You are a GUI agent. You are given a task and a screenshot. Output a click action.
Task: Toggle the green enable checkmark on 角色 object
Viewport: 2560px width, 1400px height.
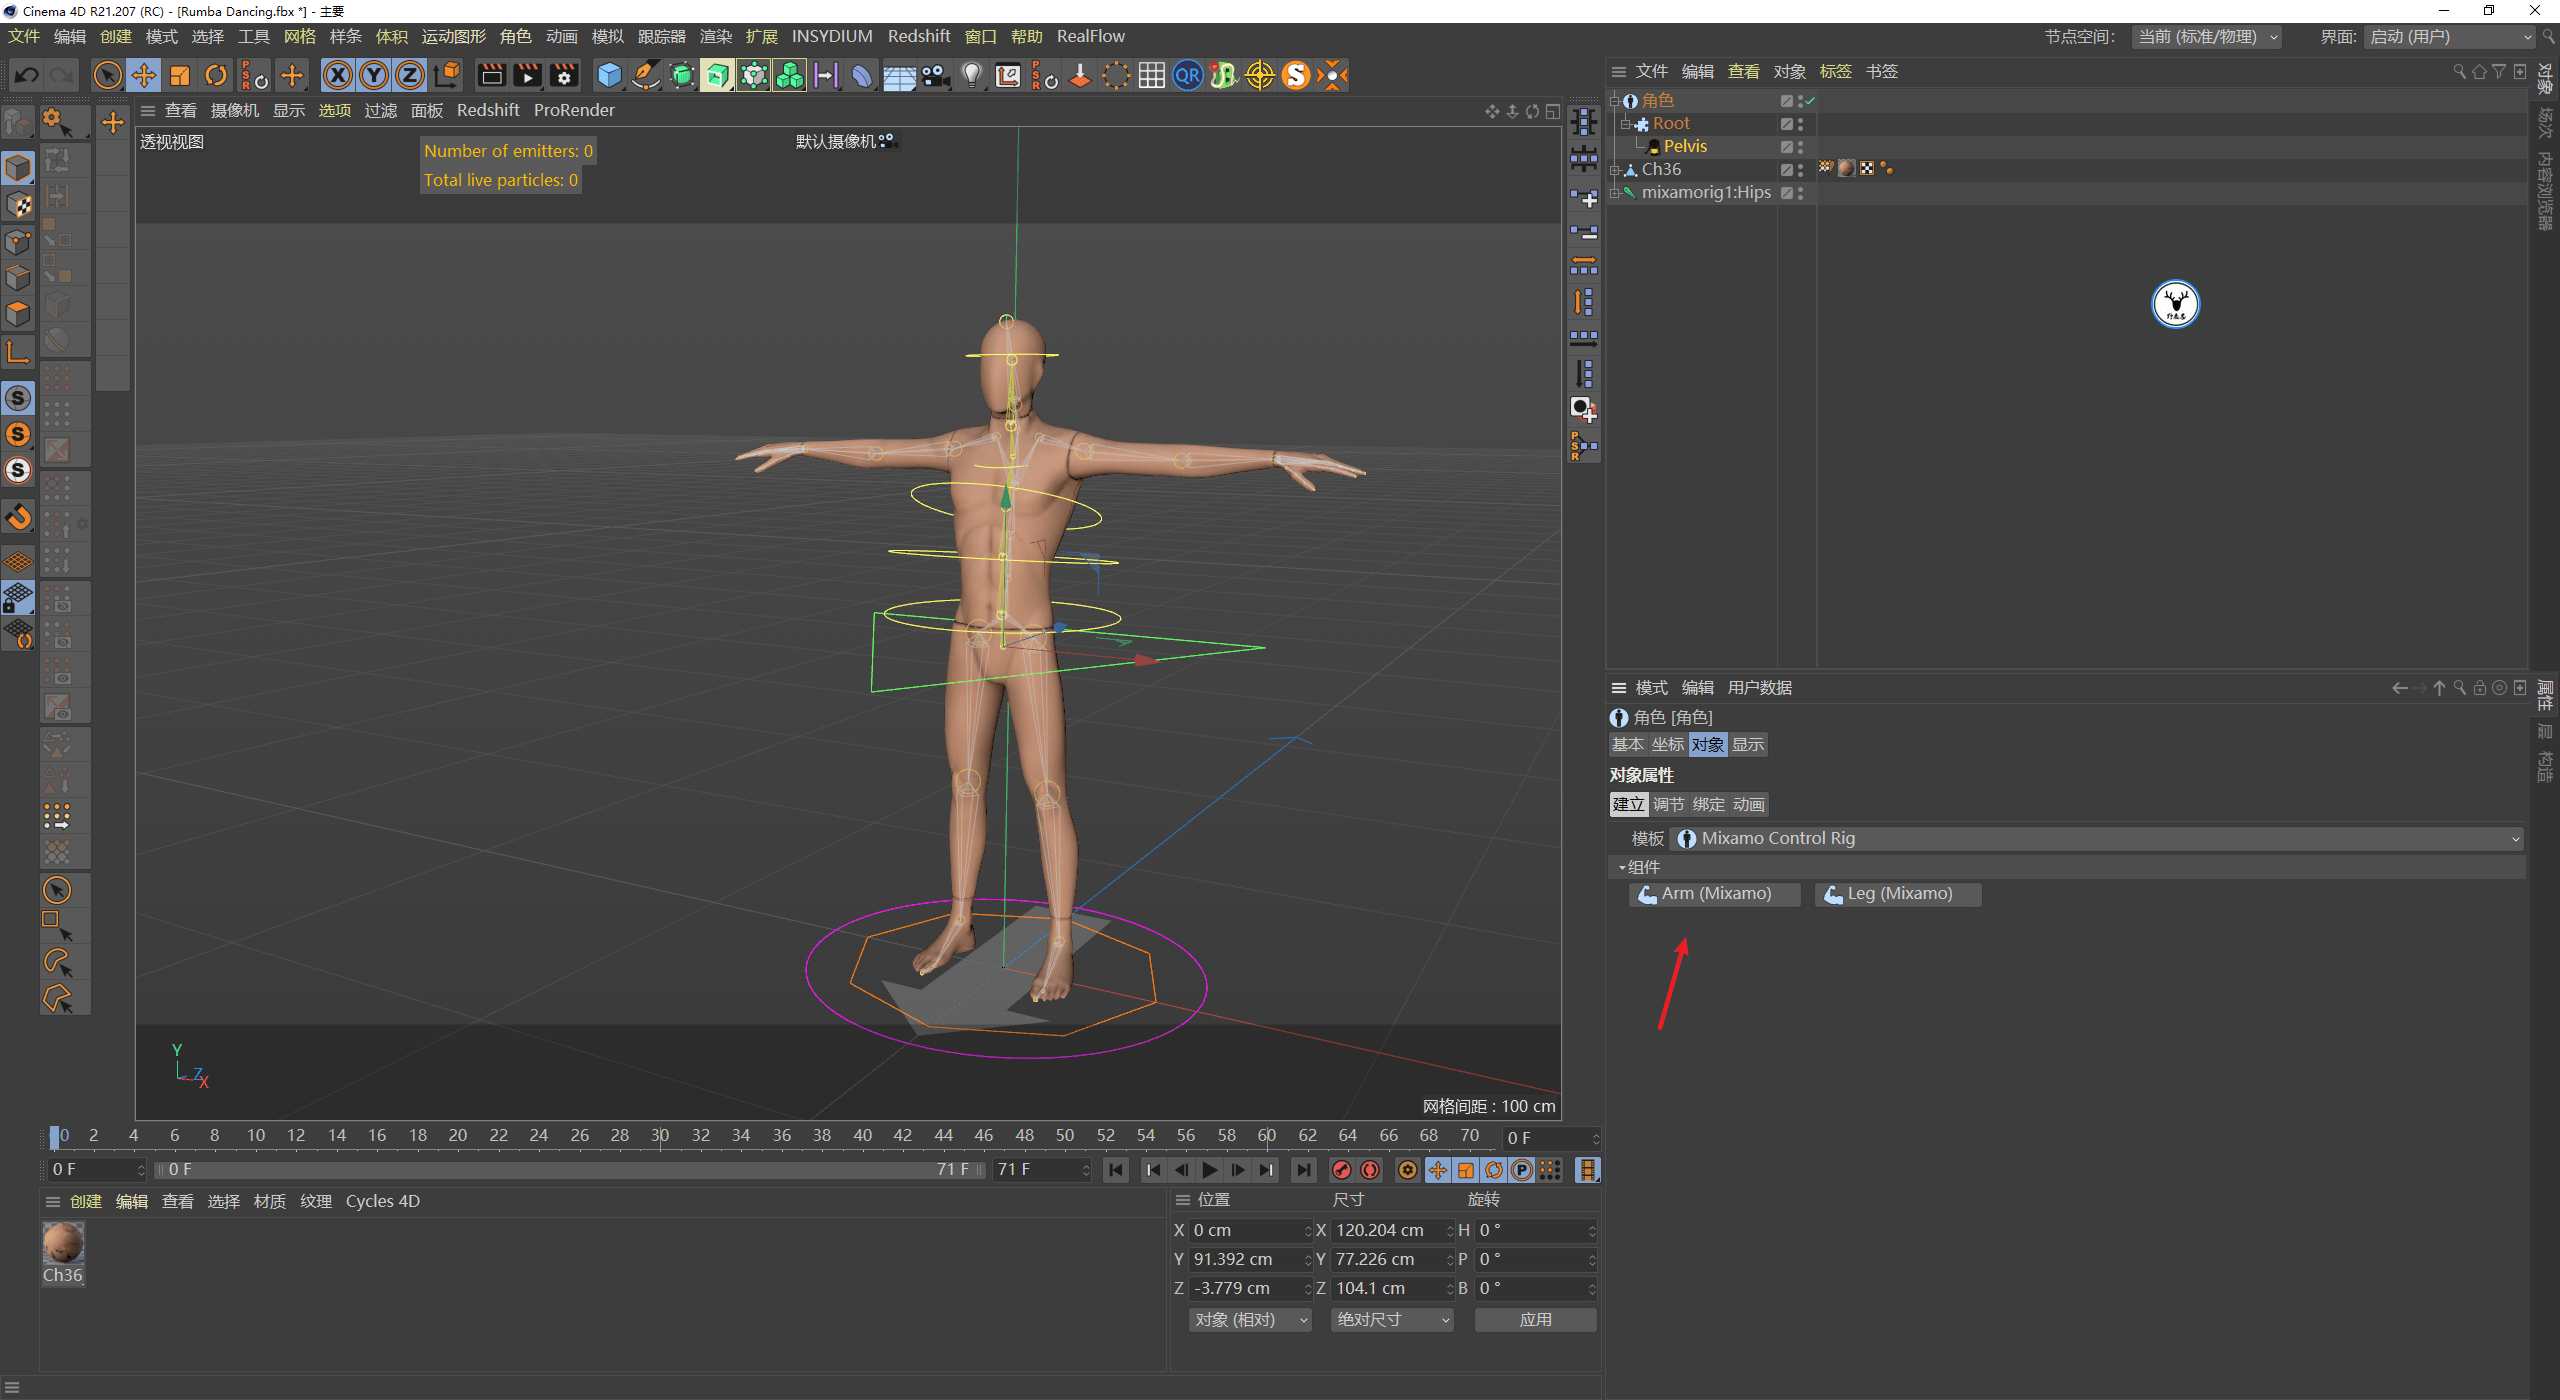[x=1808, y=101]
